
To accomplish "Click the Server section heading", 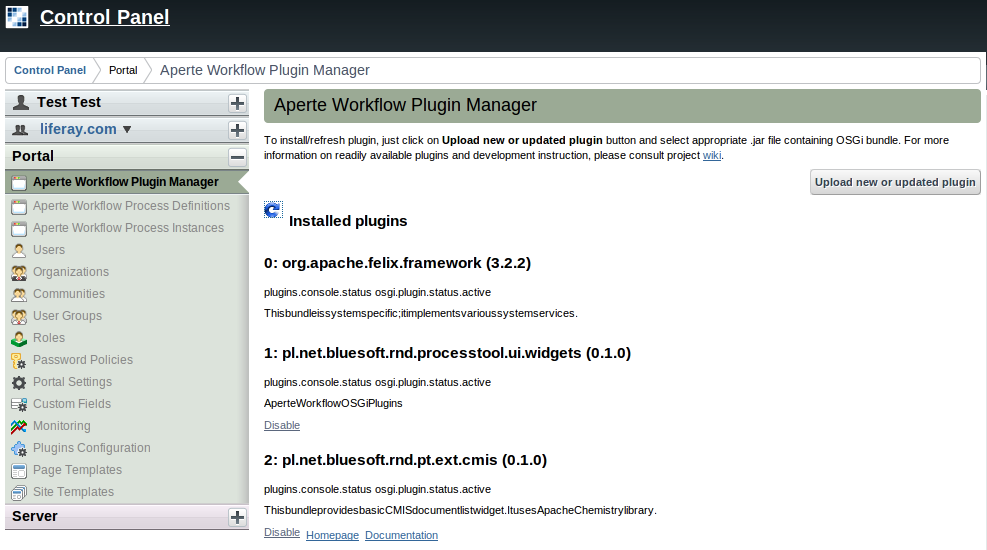I will (x=35, y=516).
